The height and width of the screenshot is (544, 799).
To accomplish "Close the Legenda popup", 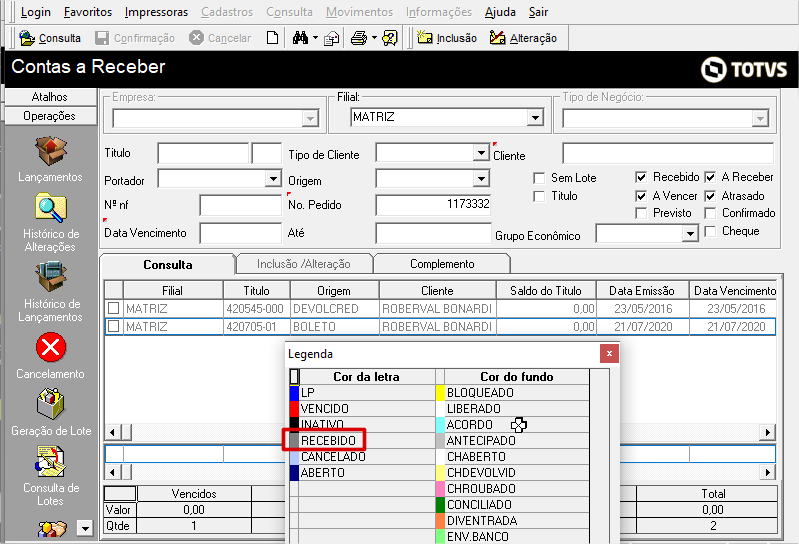I will pyautogui.click(x=609, y=353).
